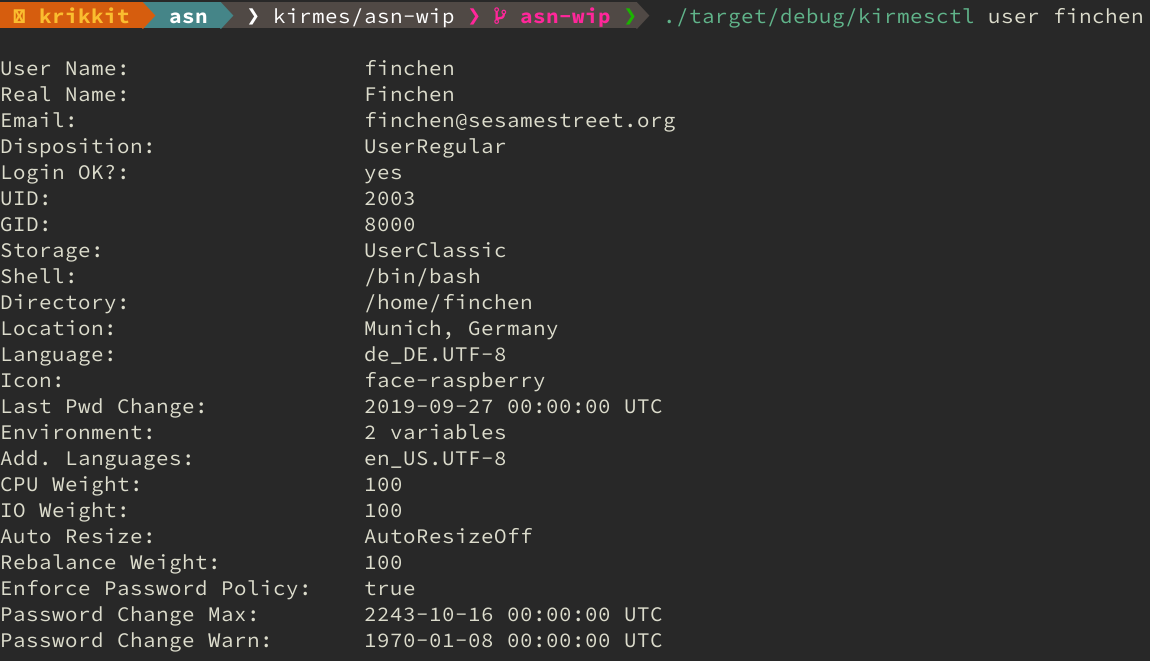Click the 2 variables Environment value

pos(435,433)
